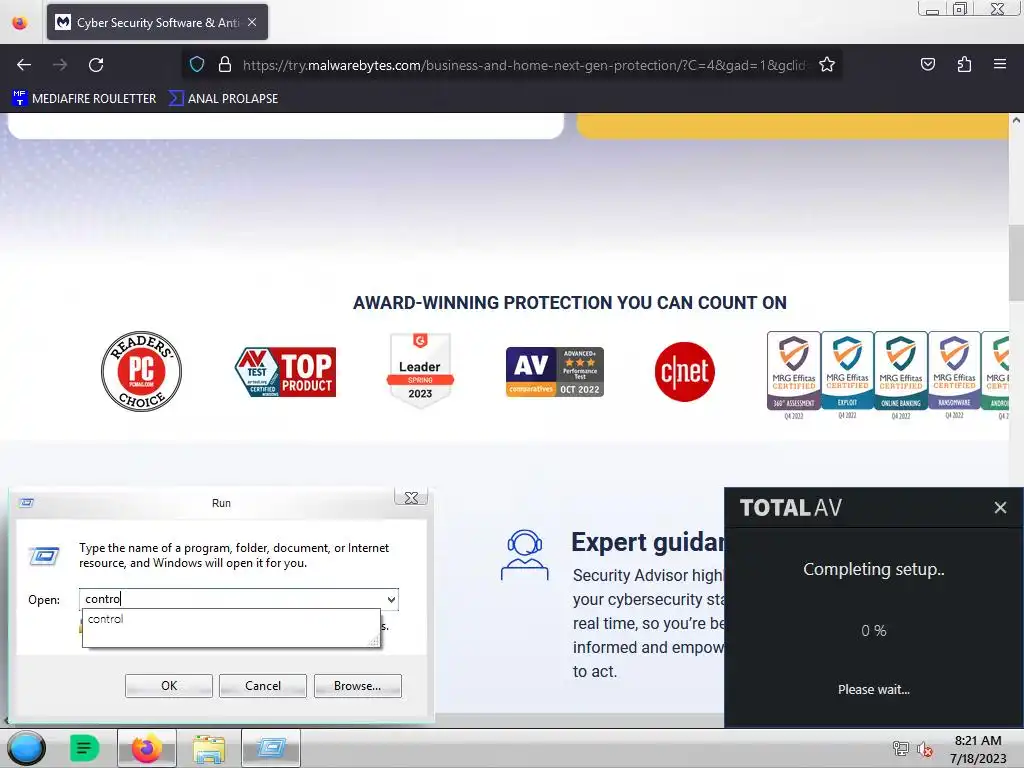Click the Expert guidance heading
The height and width of the screenshot is (768, 1024).
648,542
